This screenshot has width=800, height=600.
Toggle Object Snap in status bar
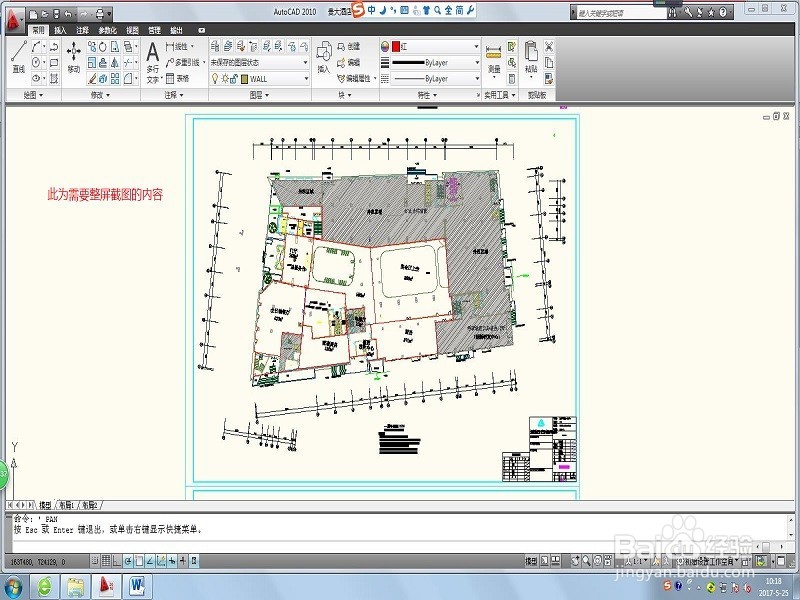click(139, 561)
